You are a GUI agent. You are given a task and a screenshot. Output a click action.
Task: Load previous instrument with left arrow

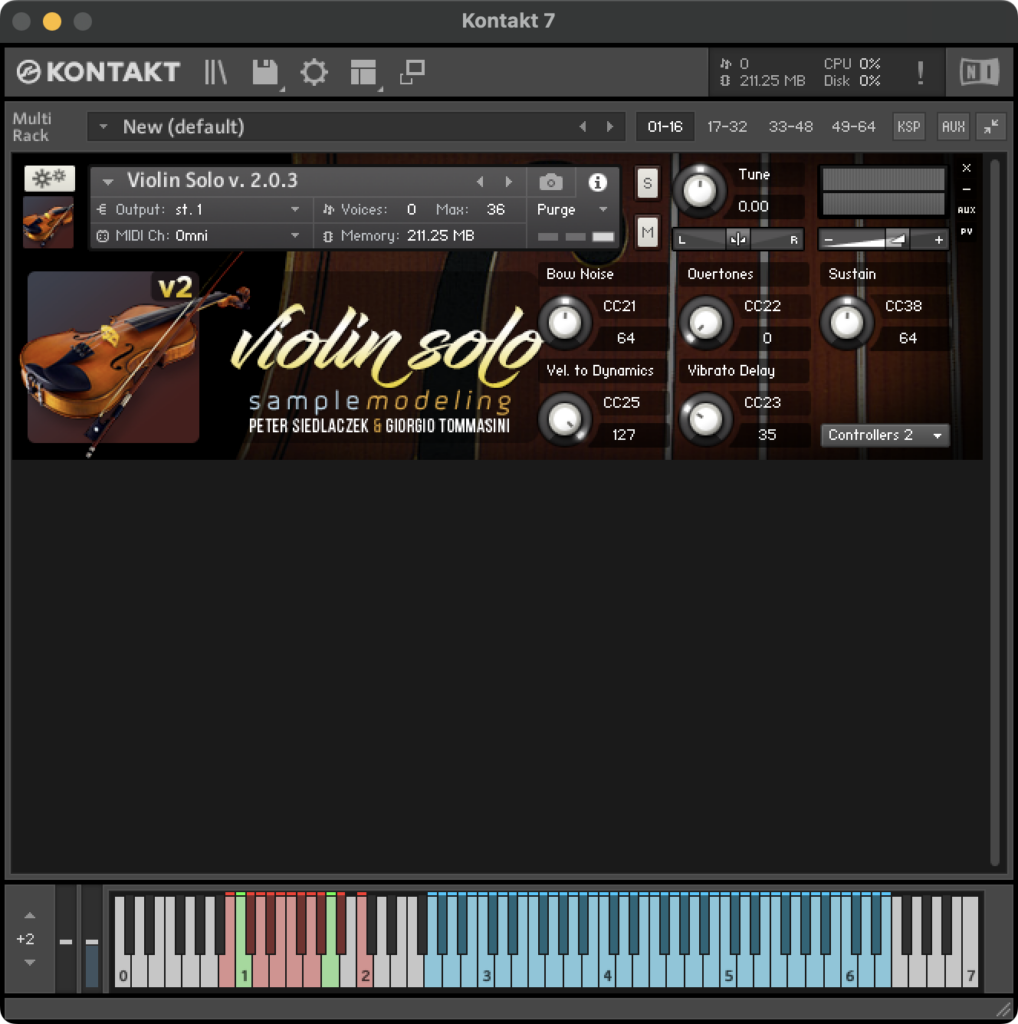pos(480,182)
